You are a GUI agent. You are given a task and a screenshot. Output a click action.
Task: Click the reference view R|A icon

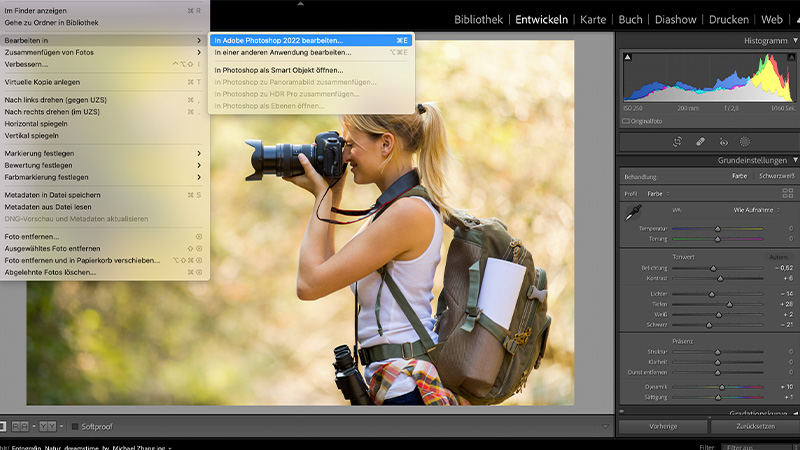(19, 426)
